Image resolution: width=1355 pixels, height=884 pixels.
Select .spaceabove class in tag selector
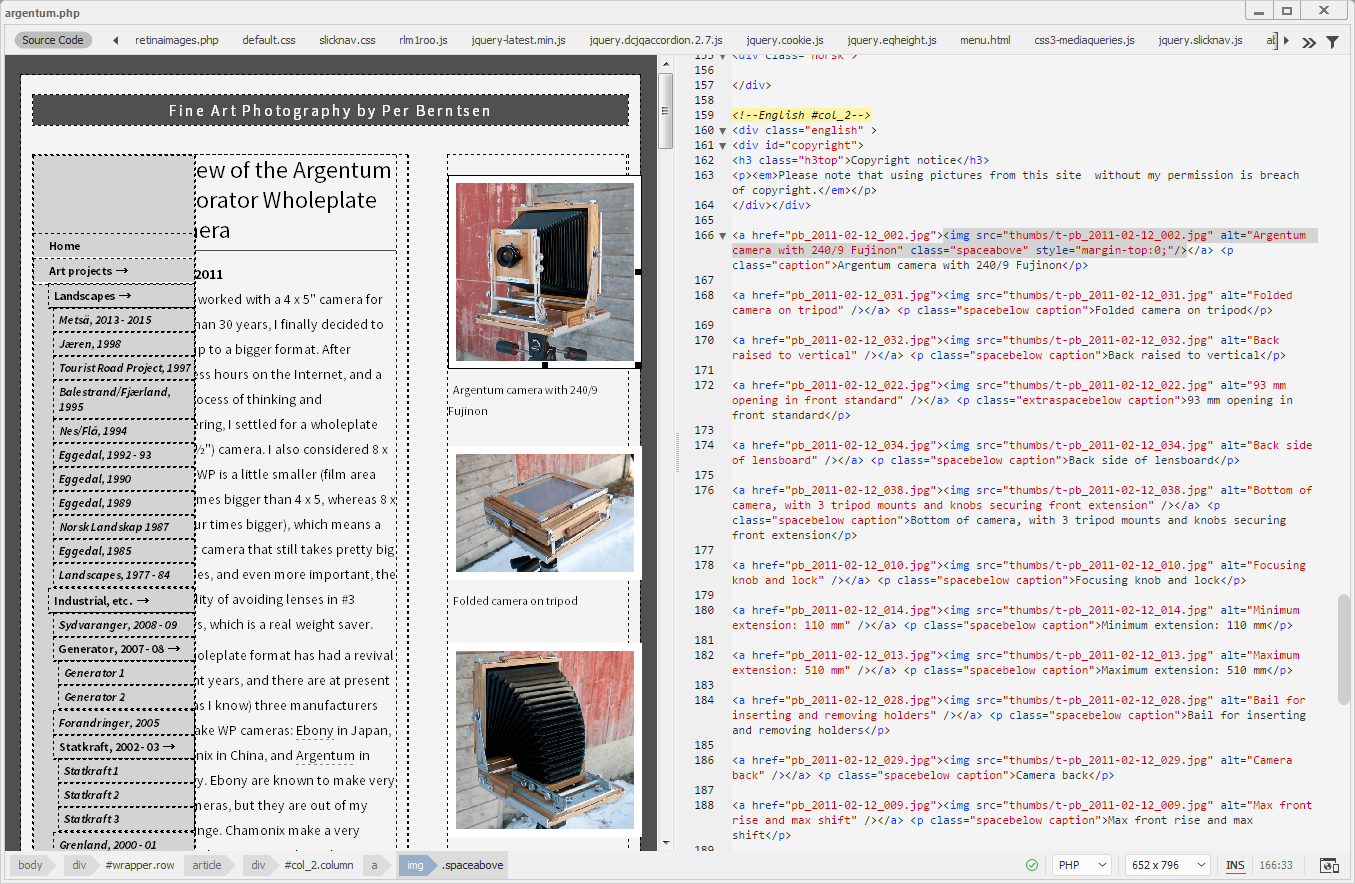click(474, 865)
